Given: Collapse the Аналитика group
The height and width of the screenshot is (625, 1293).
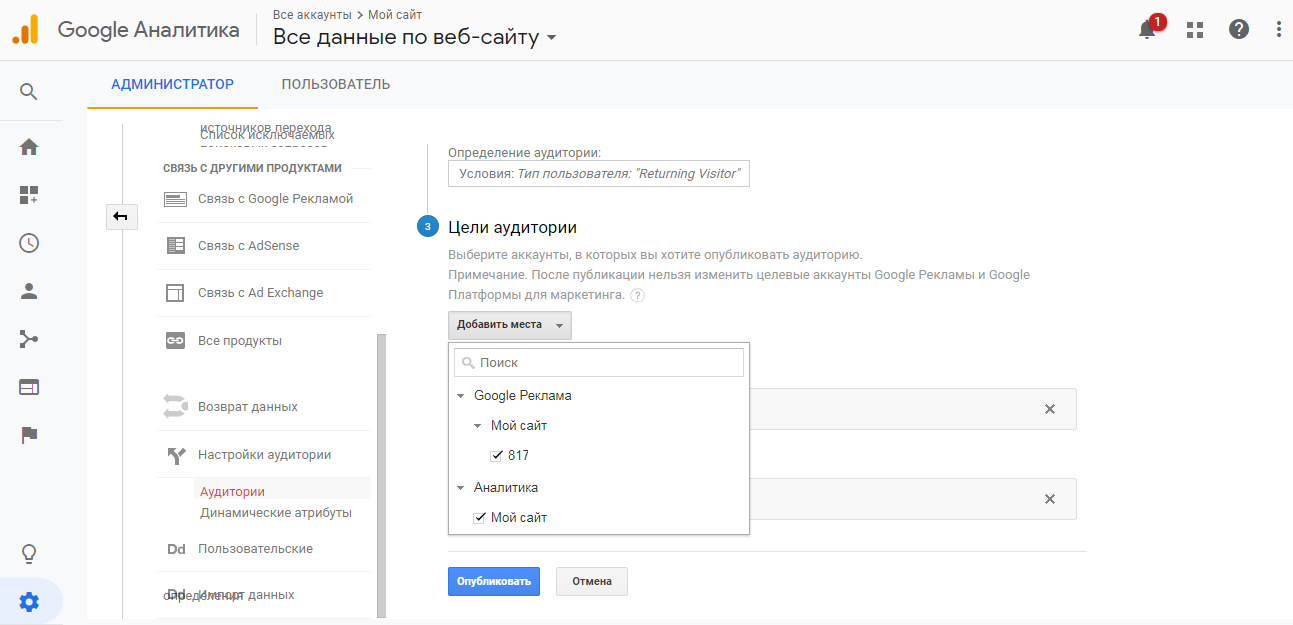Looking at the screenshot, I should [461, 488].
